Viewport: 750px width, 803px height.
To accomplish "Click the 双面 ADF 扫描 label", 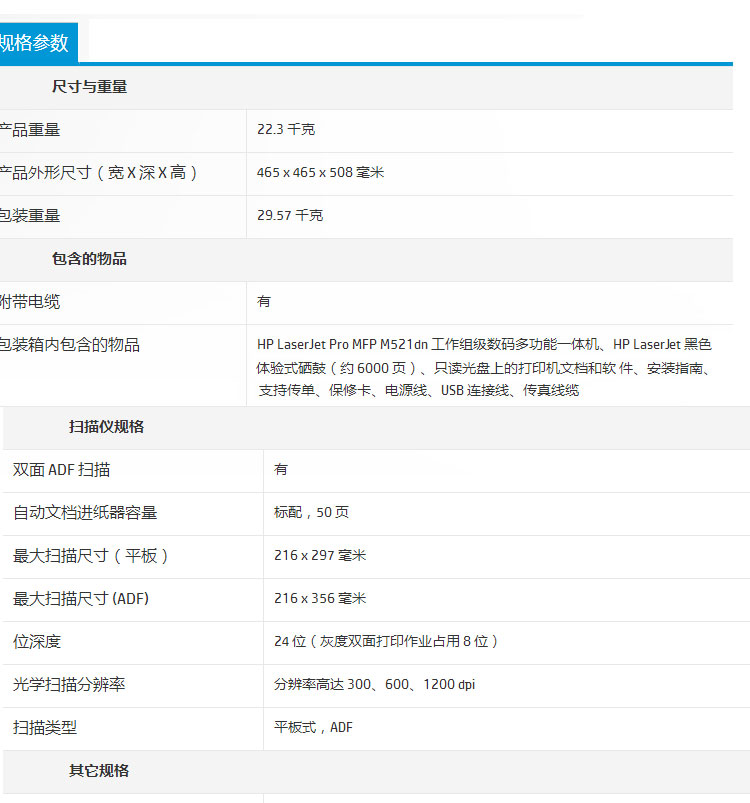I will (x=61, y=470).
